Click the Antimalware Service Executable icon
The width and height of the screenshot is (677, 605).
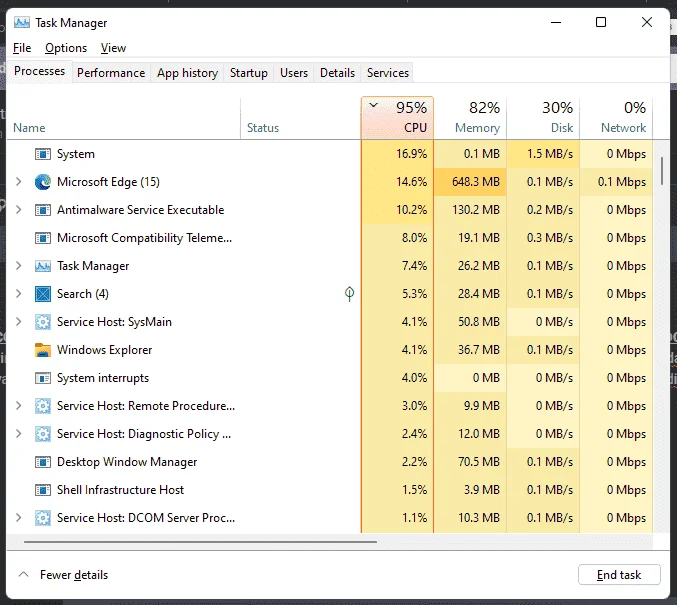[43, 210]
